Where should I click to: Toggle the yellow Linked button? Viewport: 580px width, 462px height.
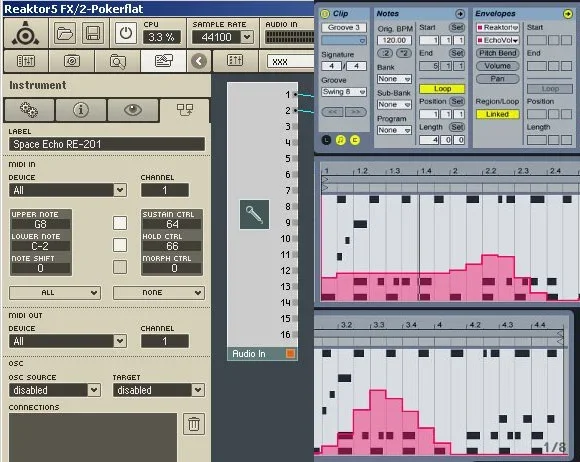[x=498, y=114]
